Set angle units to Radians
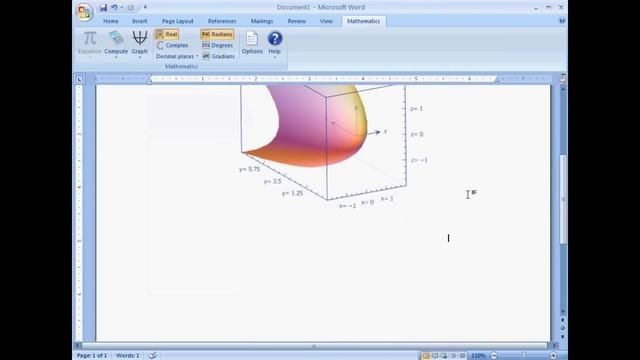 [x=218, y=34]
